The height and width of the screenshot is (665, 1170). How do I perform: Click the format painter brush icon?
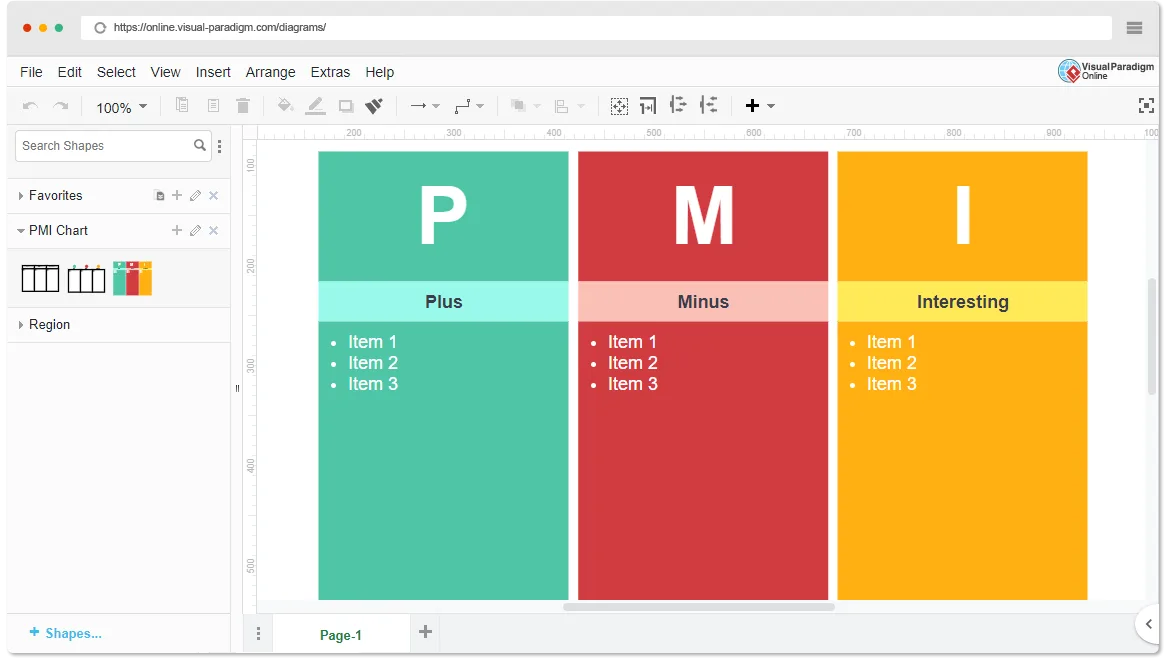(374, 106)
